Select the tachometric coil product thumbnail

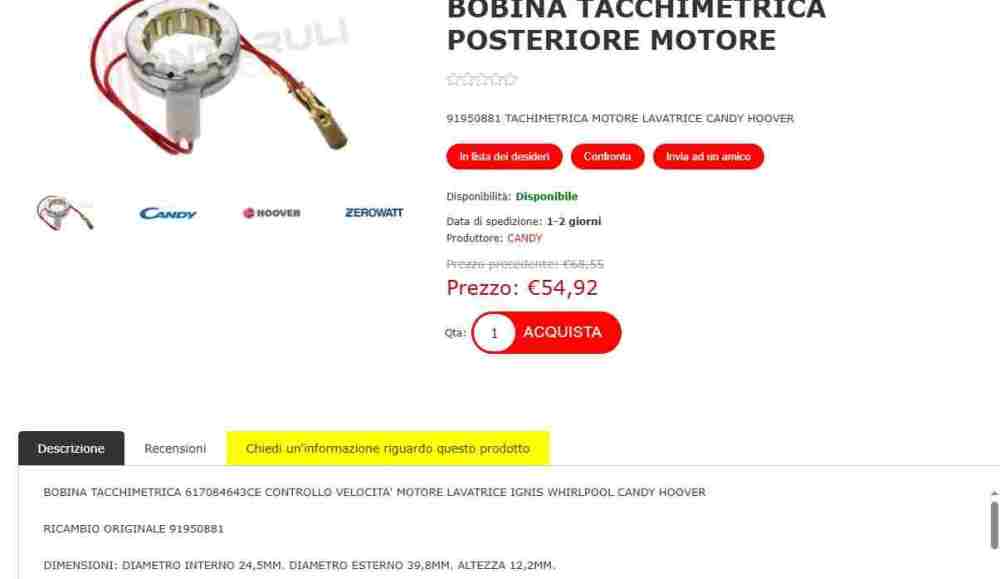pyautogui.click(x=65, y=212)
